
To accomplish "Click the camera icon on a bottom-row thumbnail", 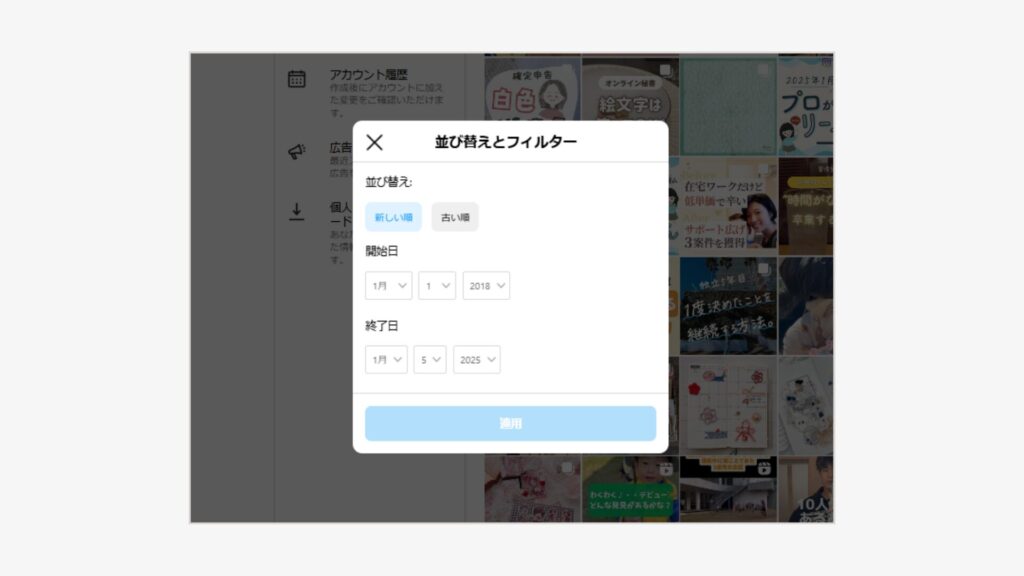I will 765,470.
